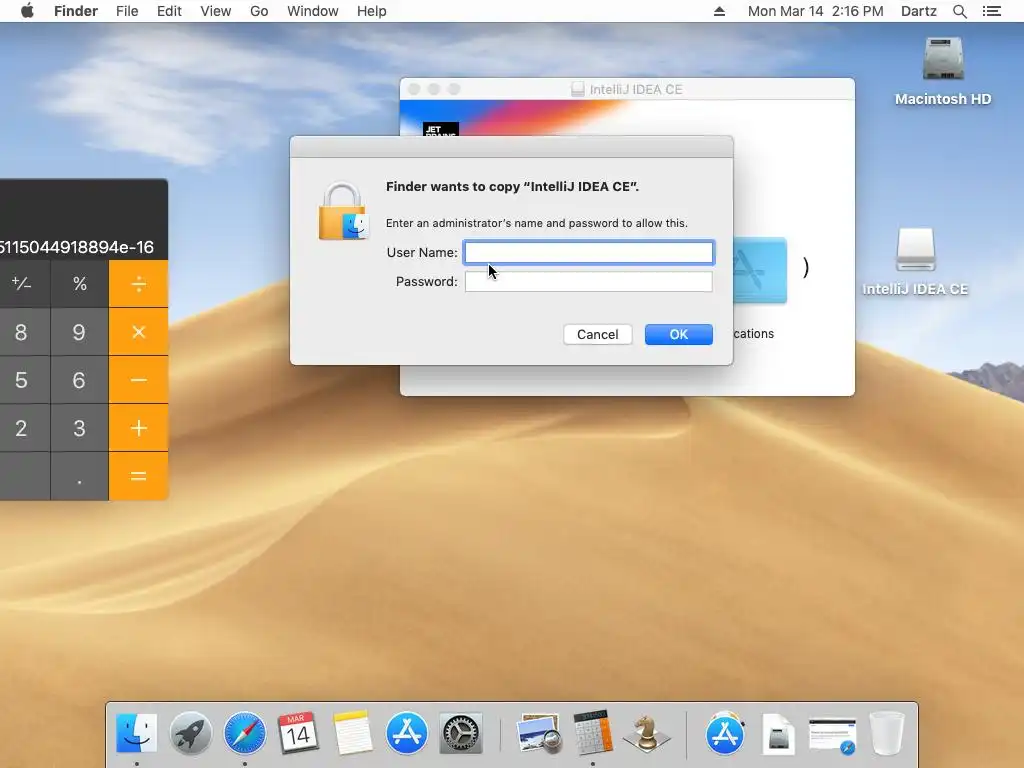Screen dimensions: 1024x768
Task: Open the File menu
Action: point(127,11)
